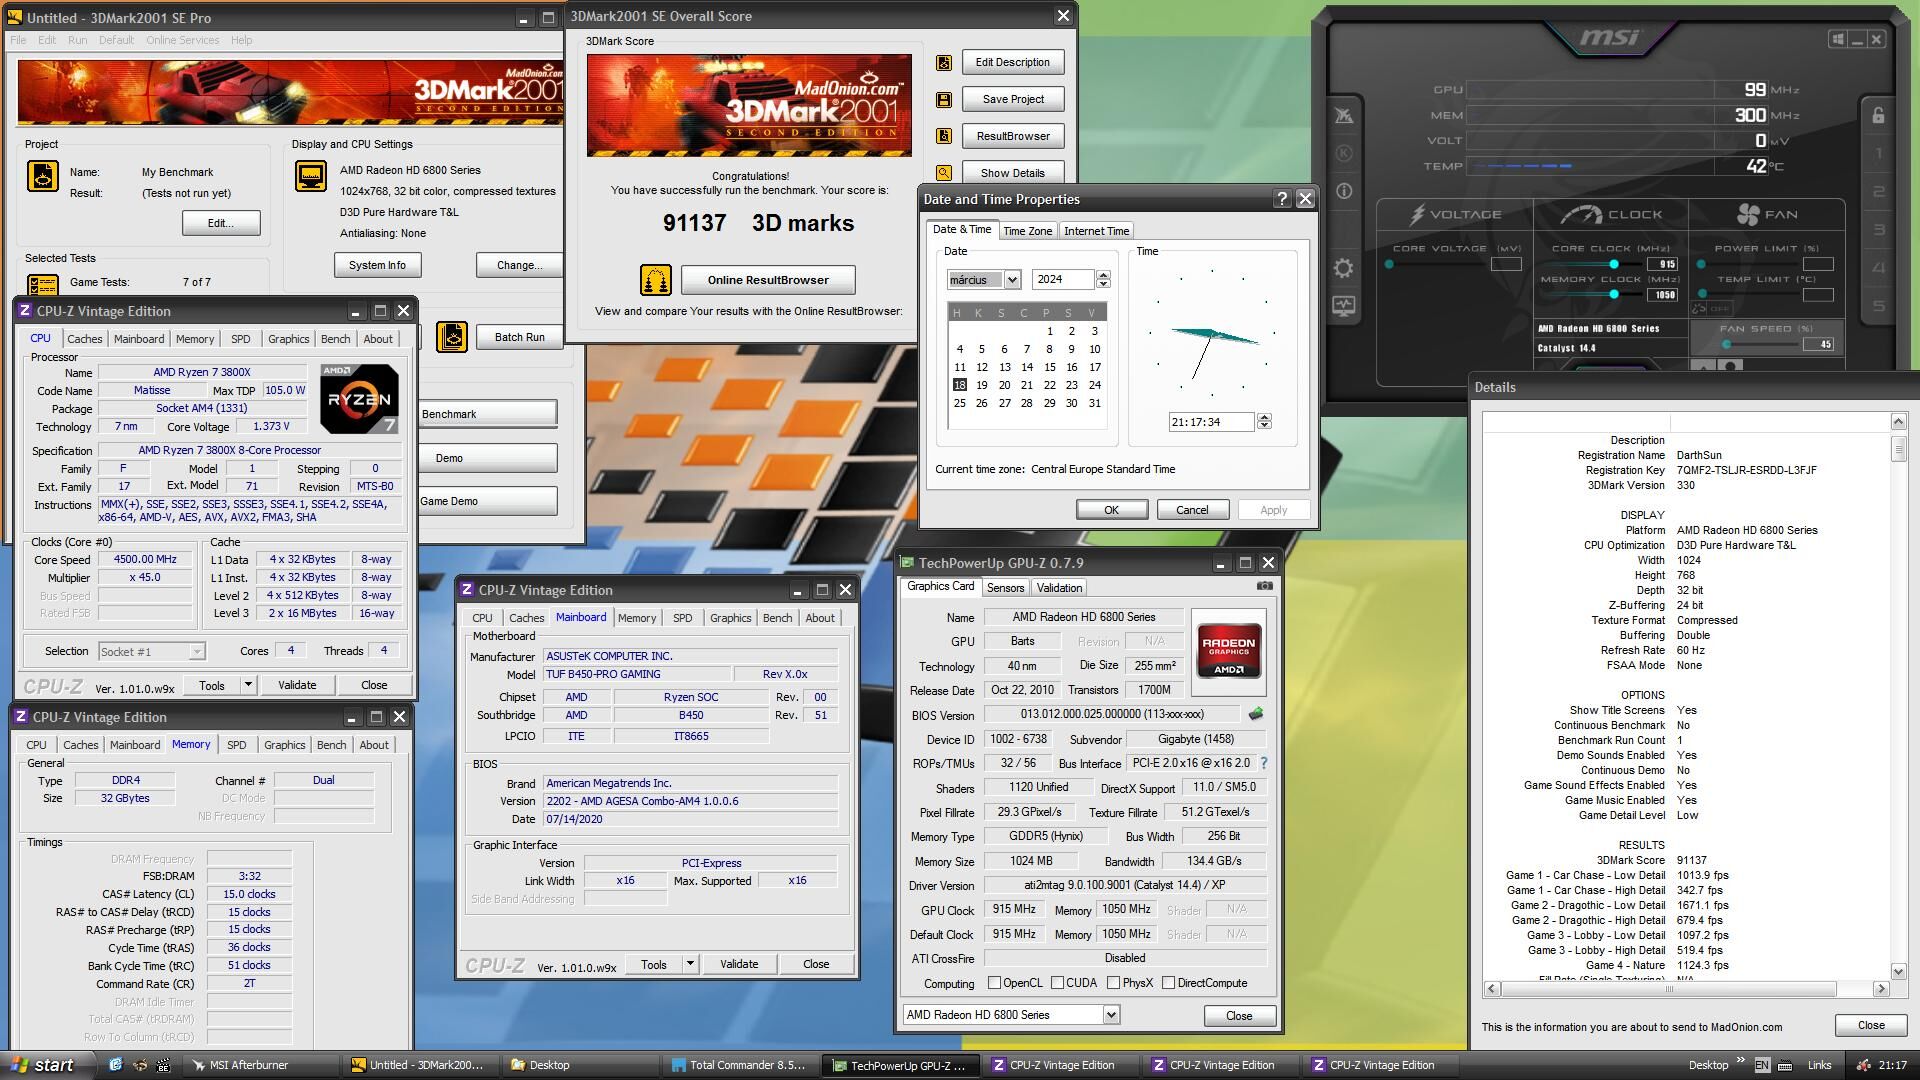
Task: Open the GPU selection dropdown in GPU-Z
Action: pos(1110,1015)
